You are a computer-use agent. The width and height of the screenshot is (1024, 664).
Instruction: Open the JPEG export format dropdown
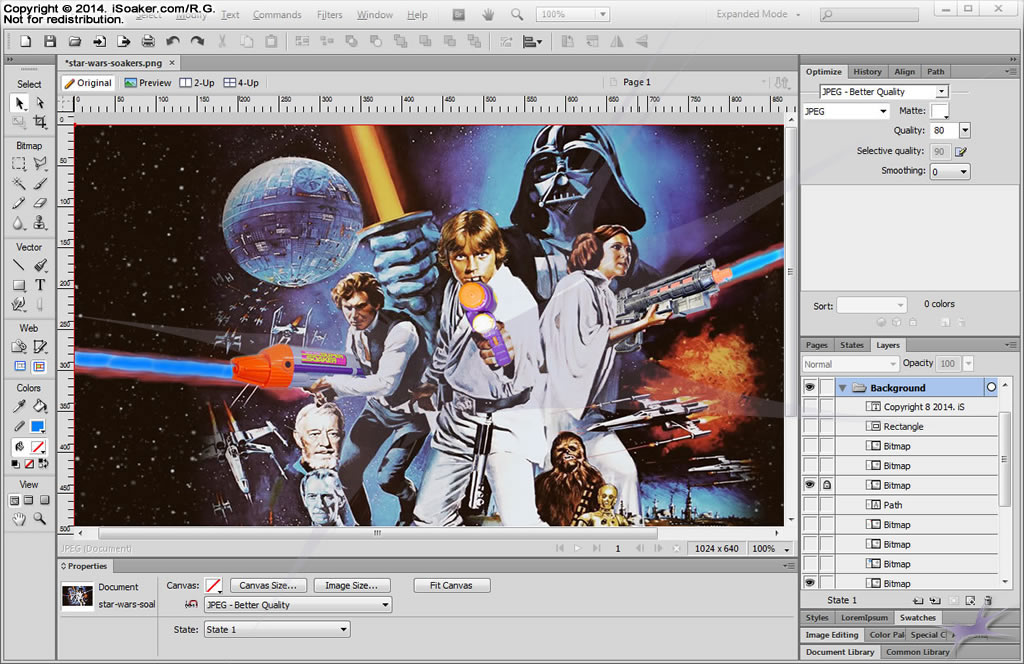(883, 111)
